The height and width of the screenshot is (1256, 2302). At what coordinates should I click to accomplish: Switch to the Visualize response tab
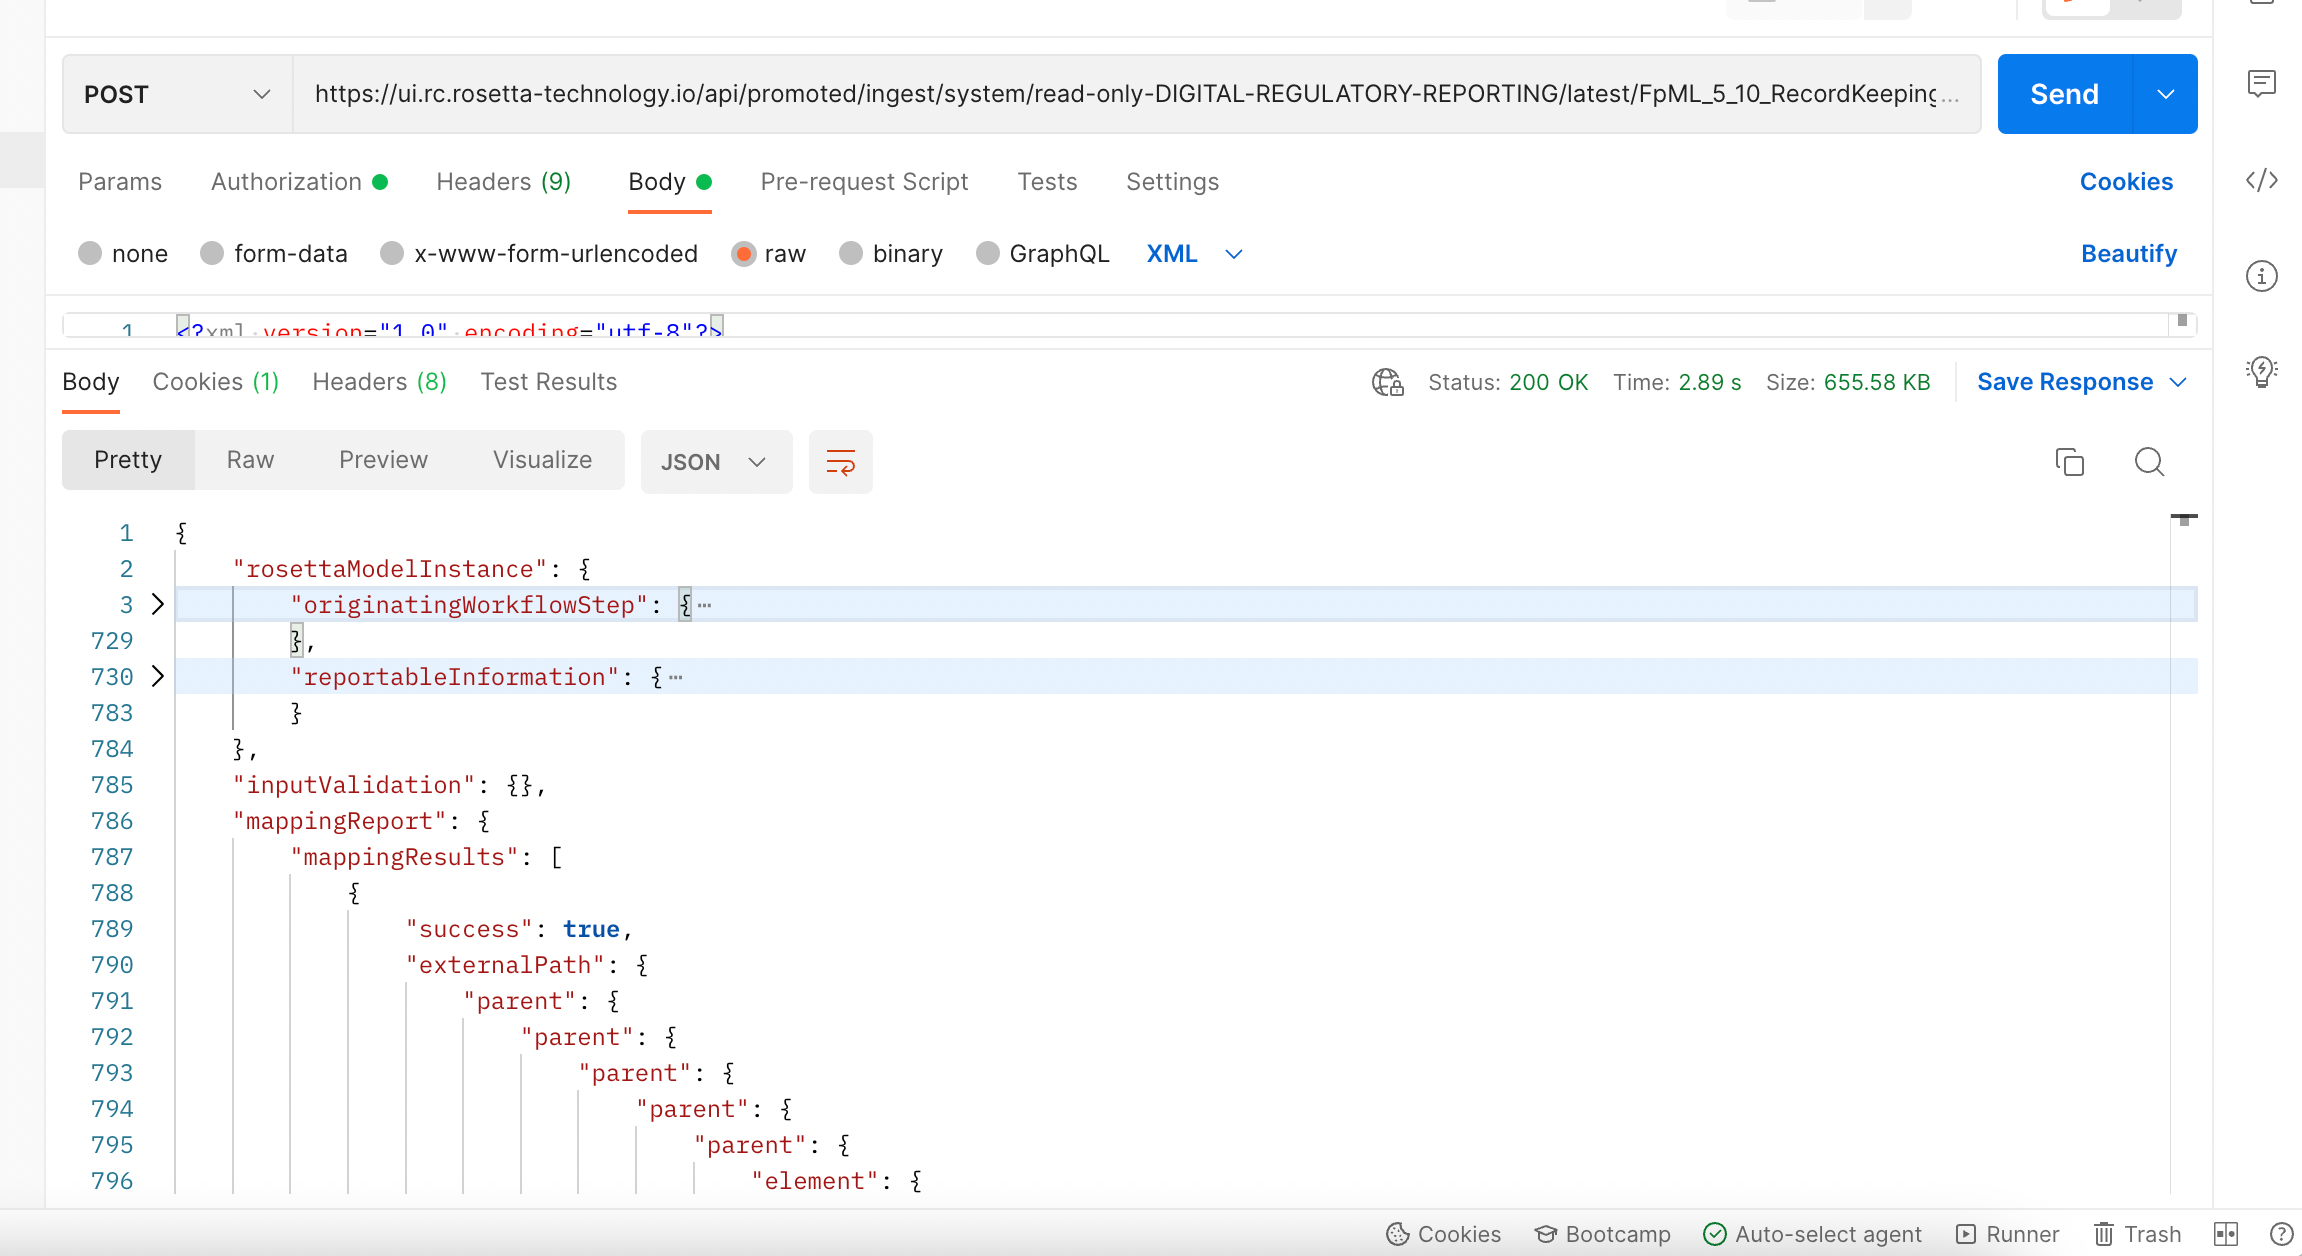pyautogui.click(x=541, y=459)
